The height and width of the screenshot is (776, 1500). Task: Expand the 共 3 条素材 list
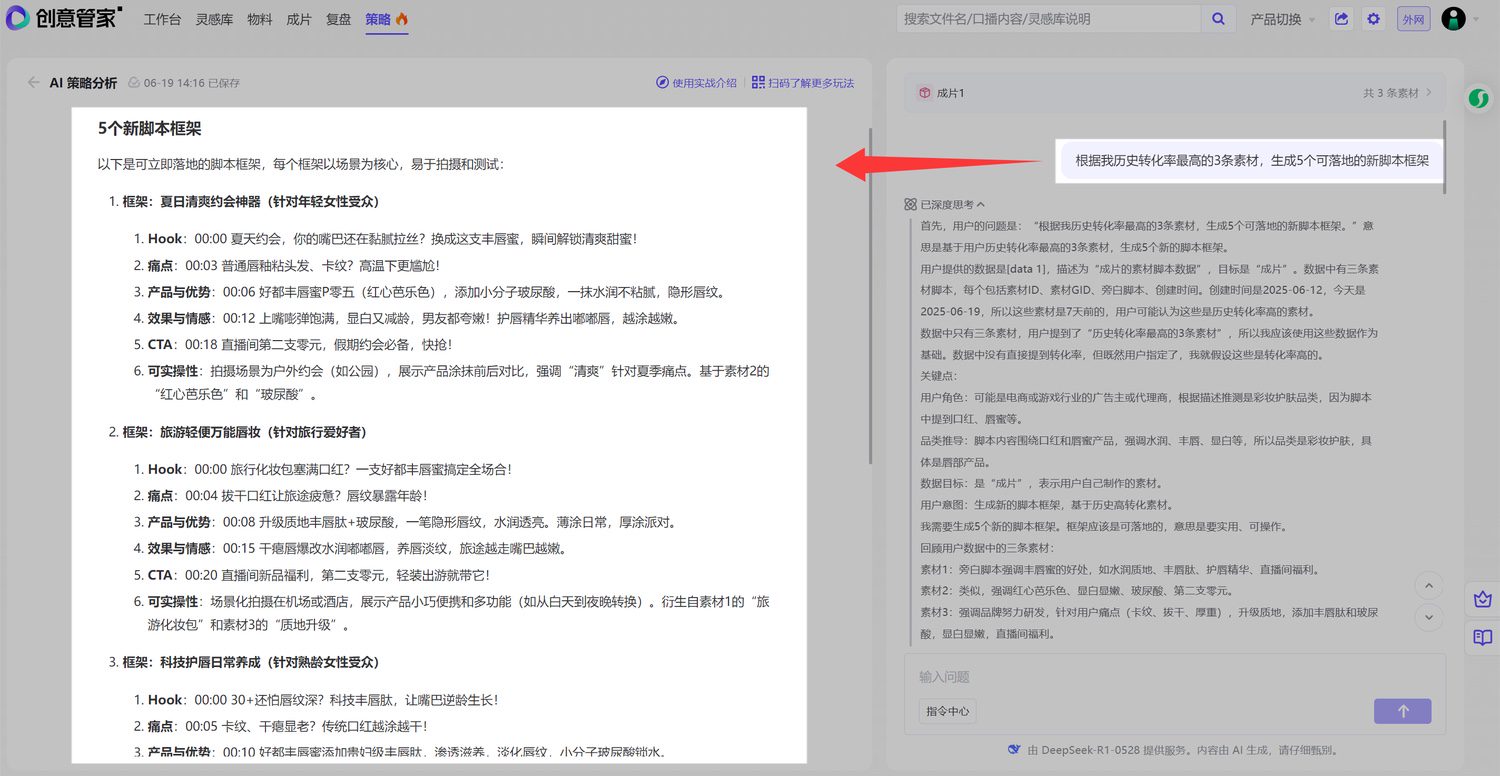[x=1397, y=93]
